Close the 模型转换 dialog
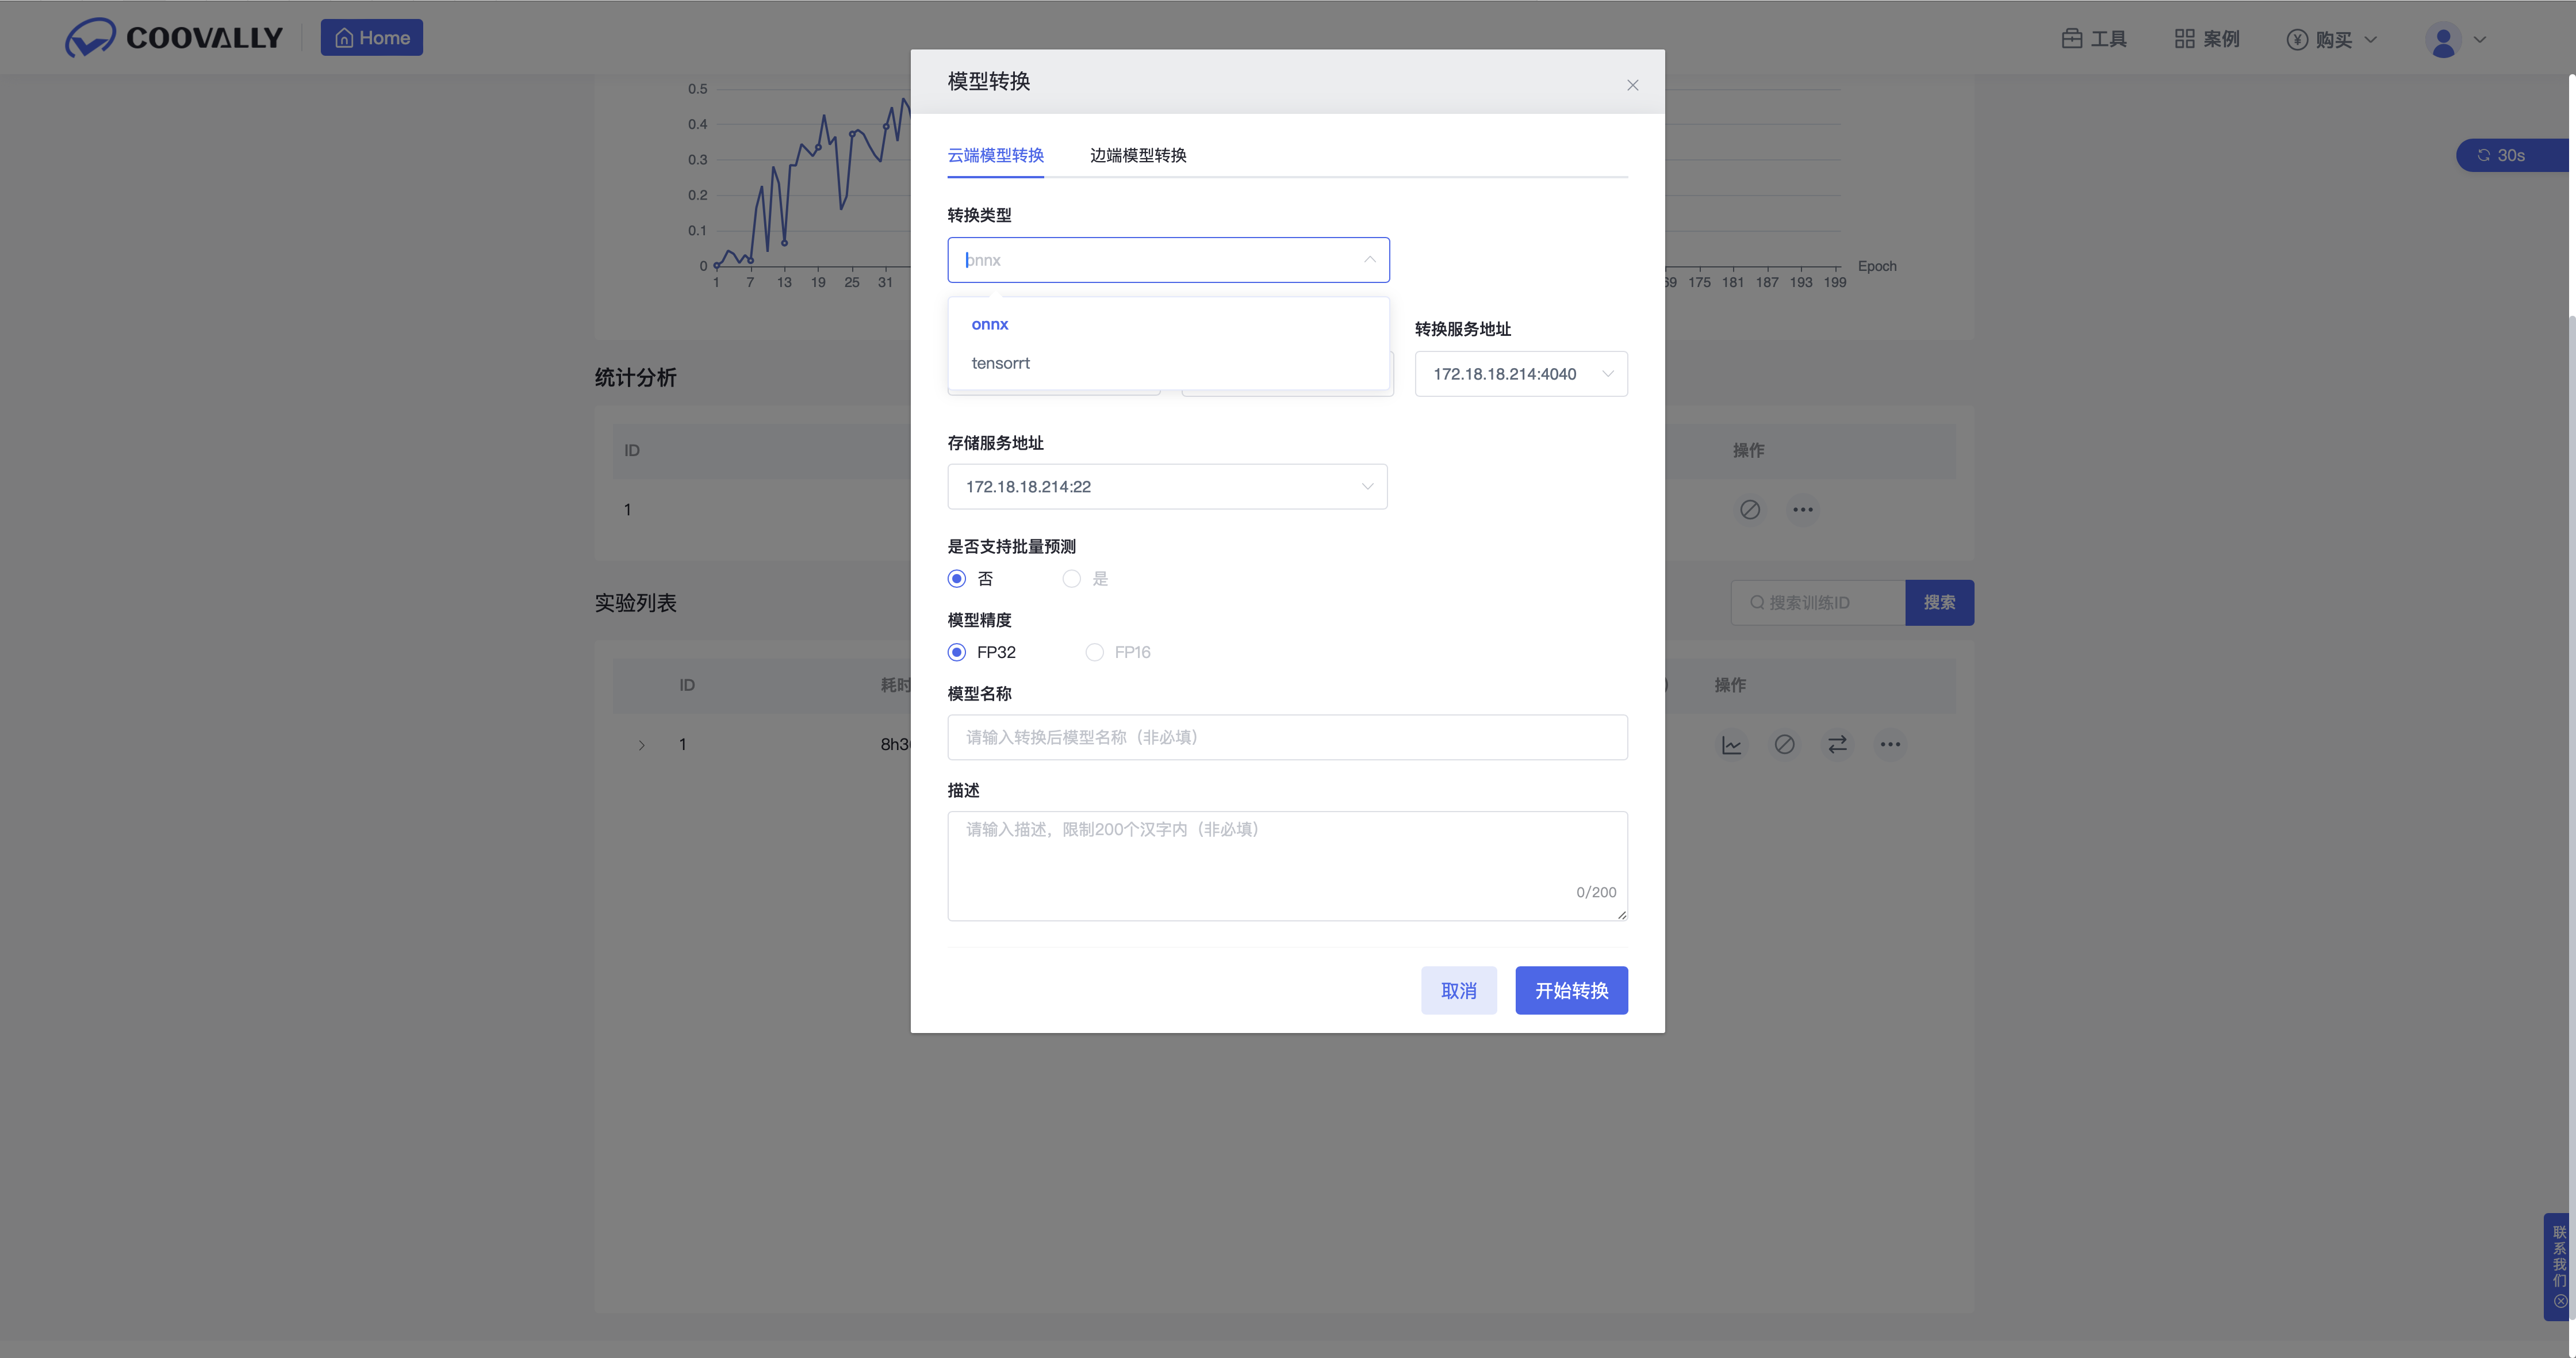 pos(1632,85)
